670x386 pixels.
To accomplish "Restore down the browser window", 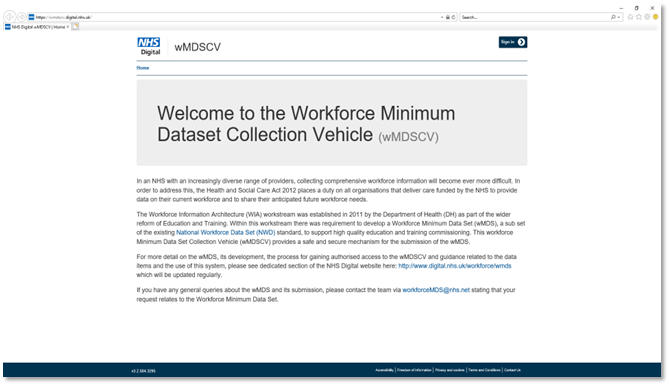I will 636,8.
